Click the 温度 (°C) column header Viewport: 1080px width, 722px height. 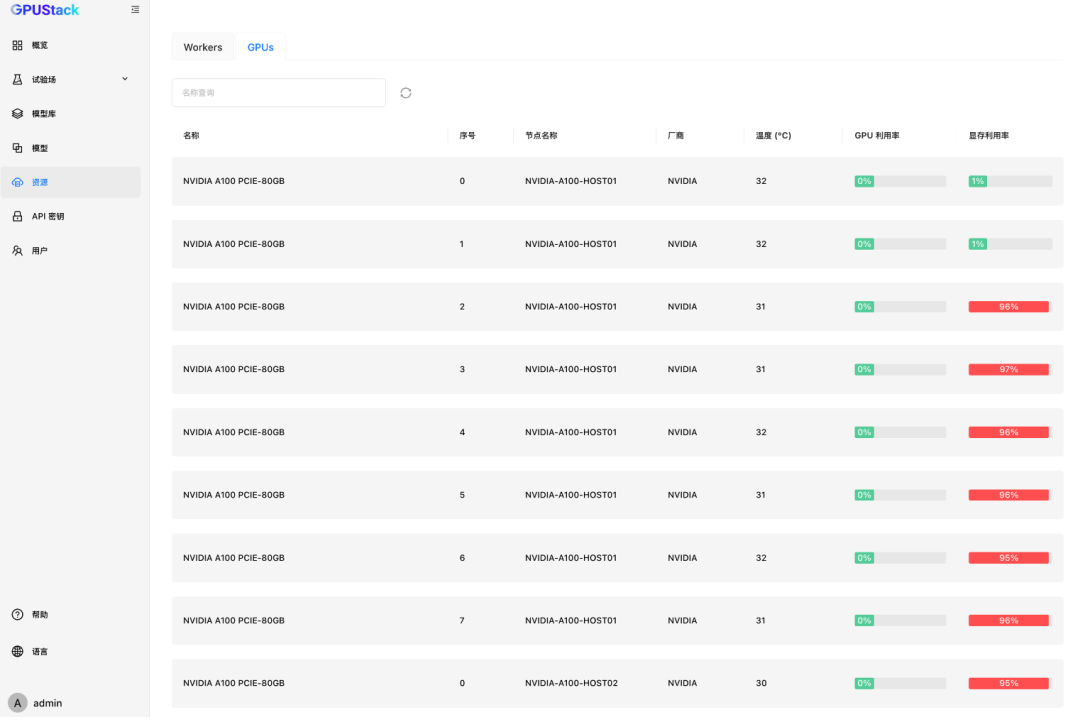[773, 136]
